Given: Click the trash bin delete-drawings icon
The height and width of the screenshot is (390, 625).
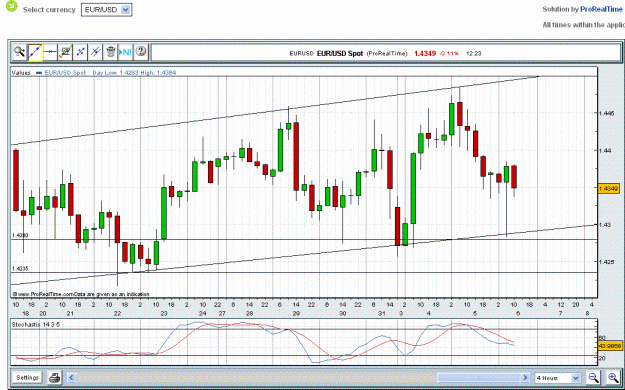Looking at the screenshot, I should pyautogui.click(x=111, y=52).
